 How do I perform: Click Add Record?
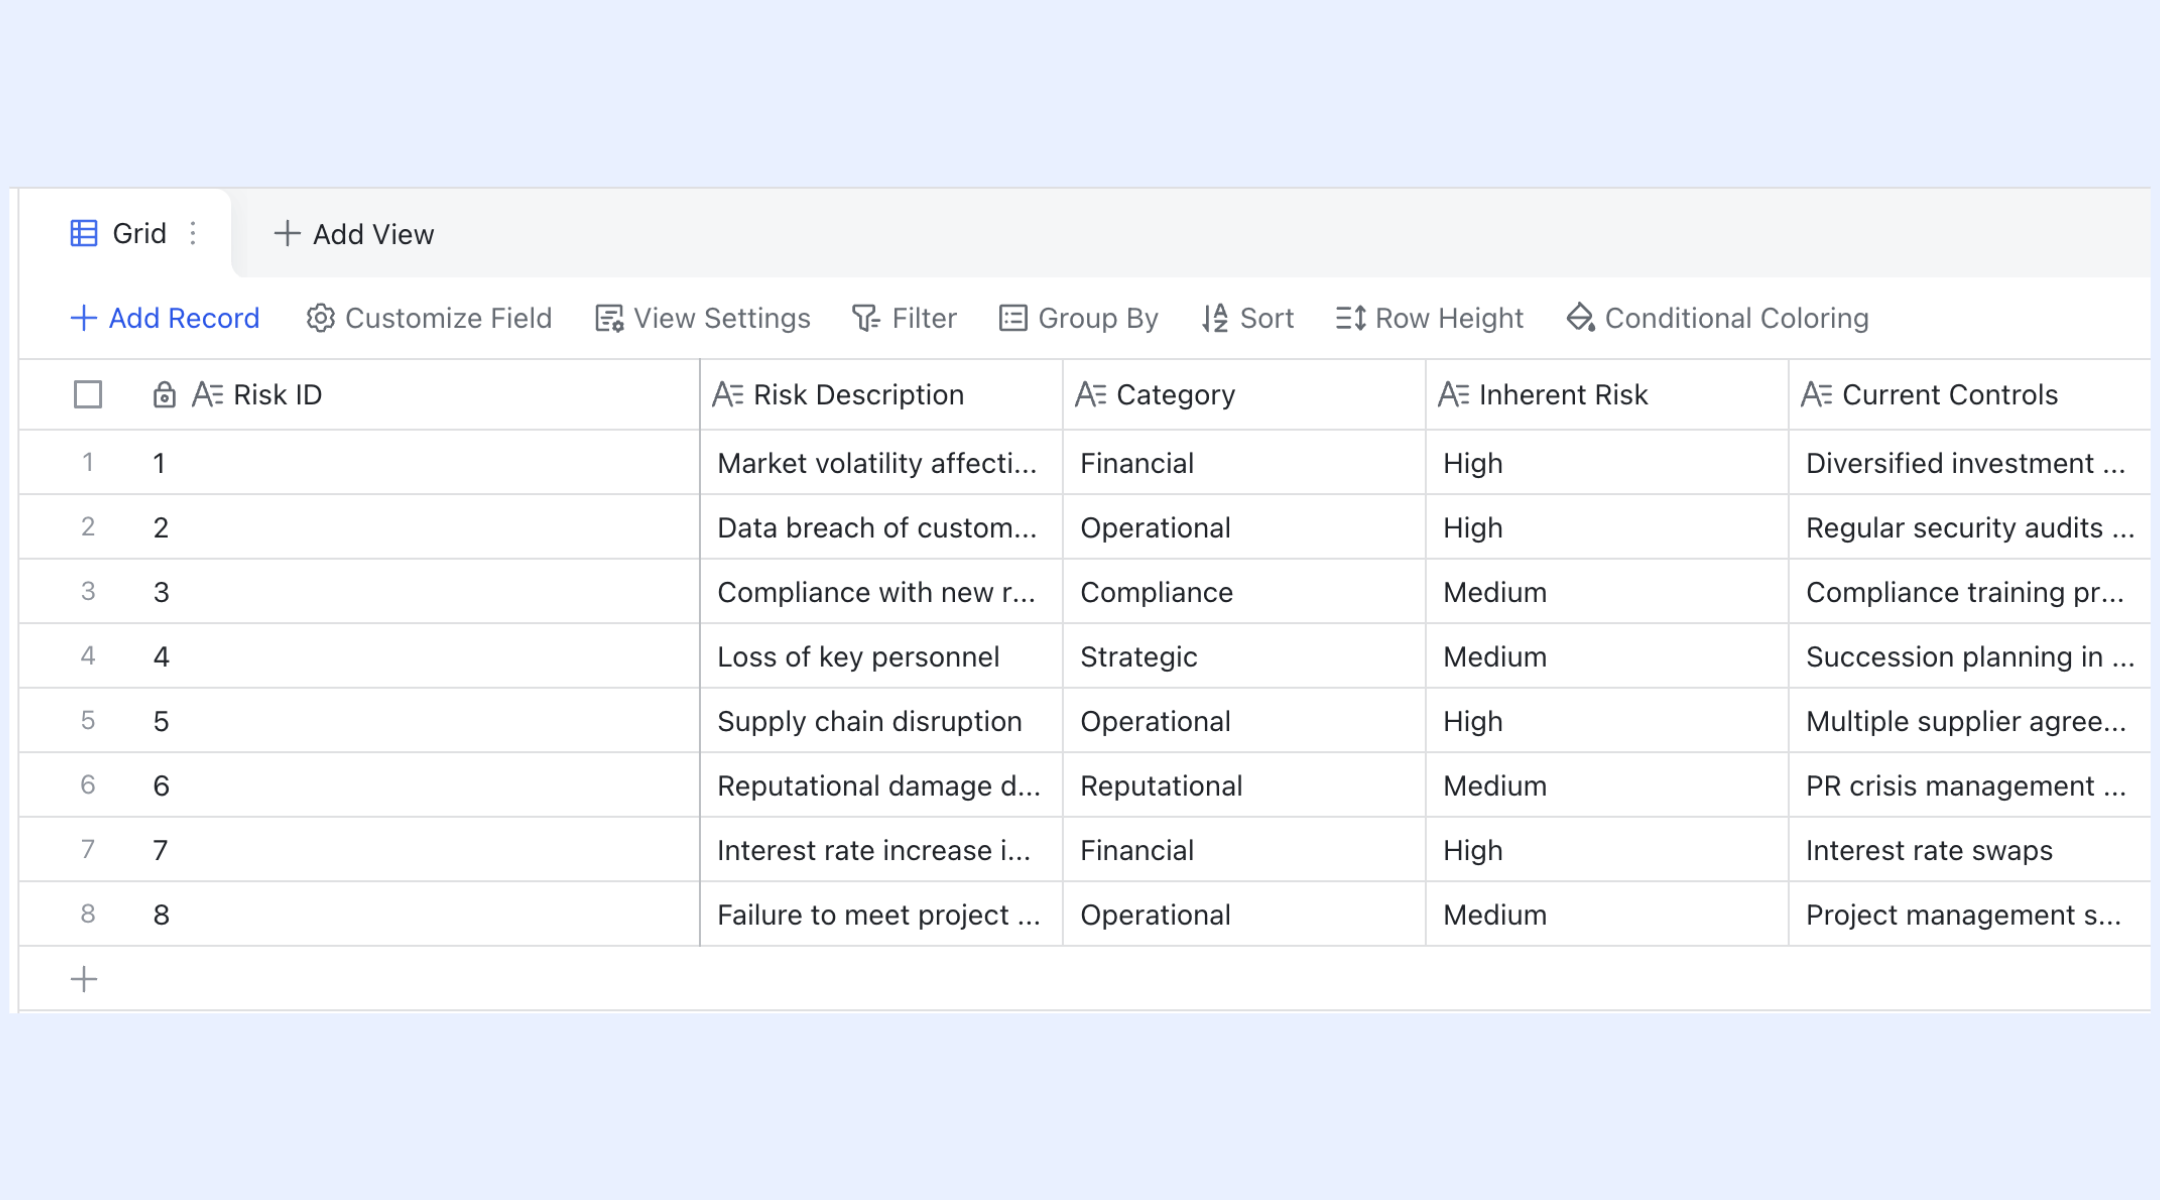tap(165, 318)
